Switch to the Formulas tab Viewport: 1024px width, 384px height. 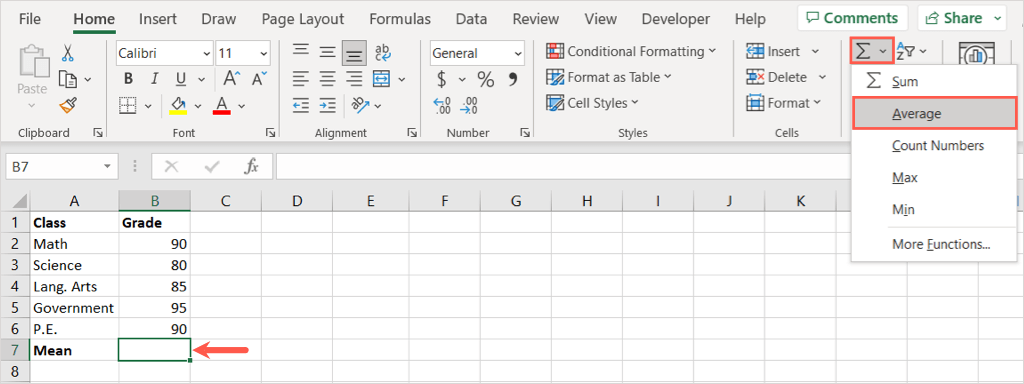[400, 19]
